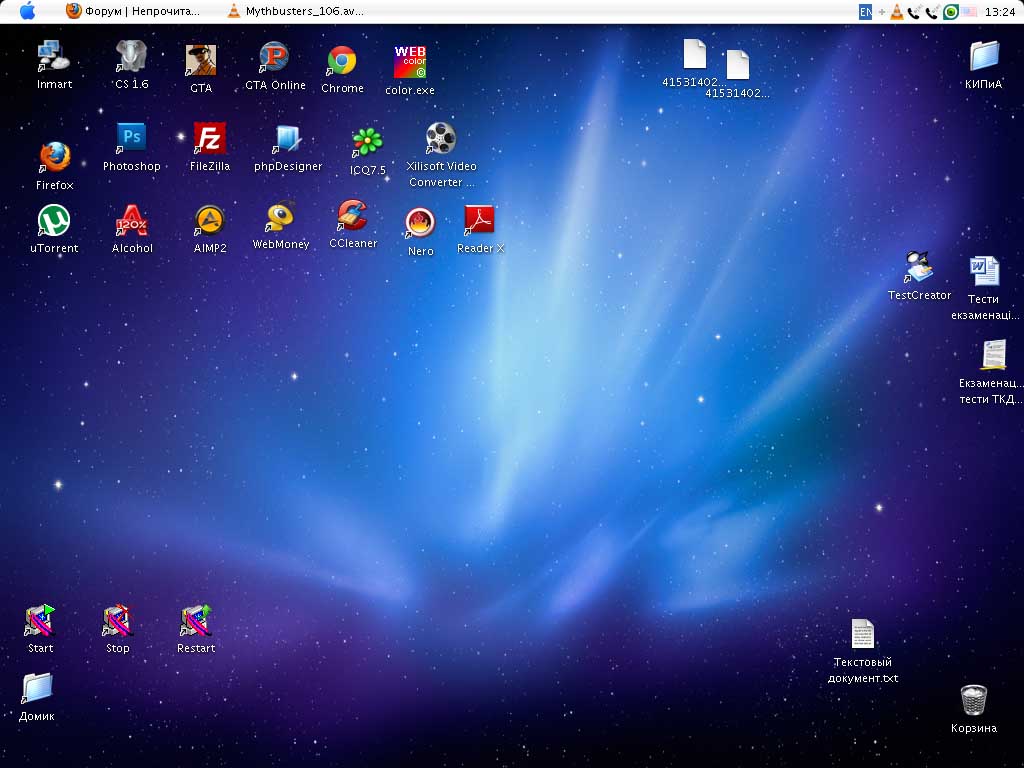The image size is (1024, 768).
Task: Select the TestCreator desktop icon
Action: (x=918, y=268)
